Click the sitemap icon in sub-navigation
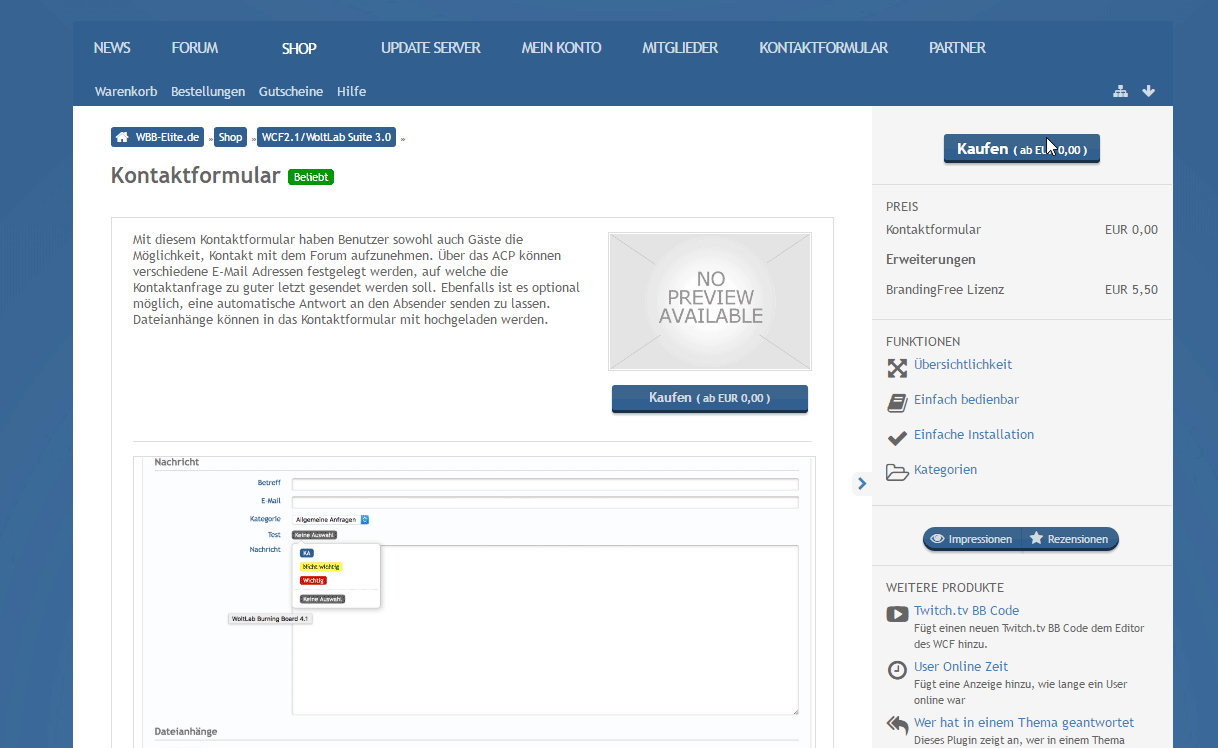Image resolution: width=1218 pixels, height=748 pixels. [1120, 91]
